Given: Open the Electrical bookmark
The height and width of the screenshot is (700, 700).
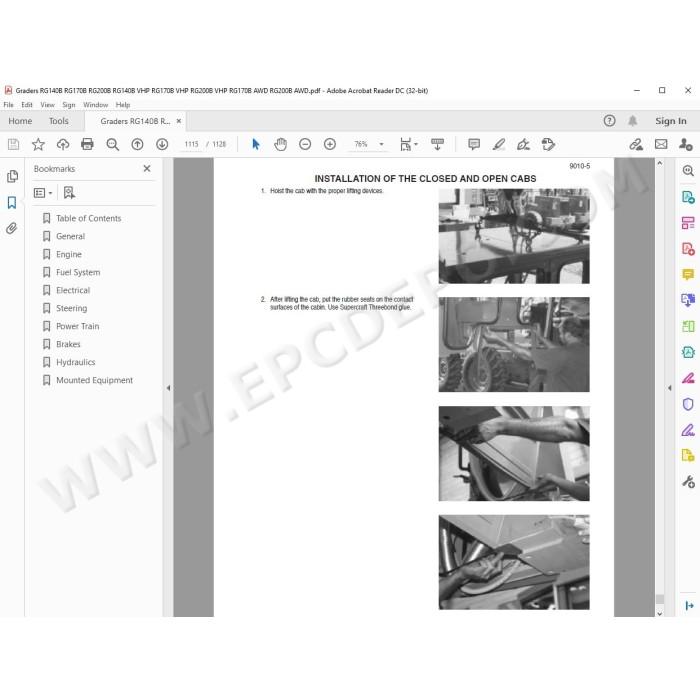Looking at the screenshot, I should point(73,290).
